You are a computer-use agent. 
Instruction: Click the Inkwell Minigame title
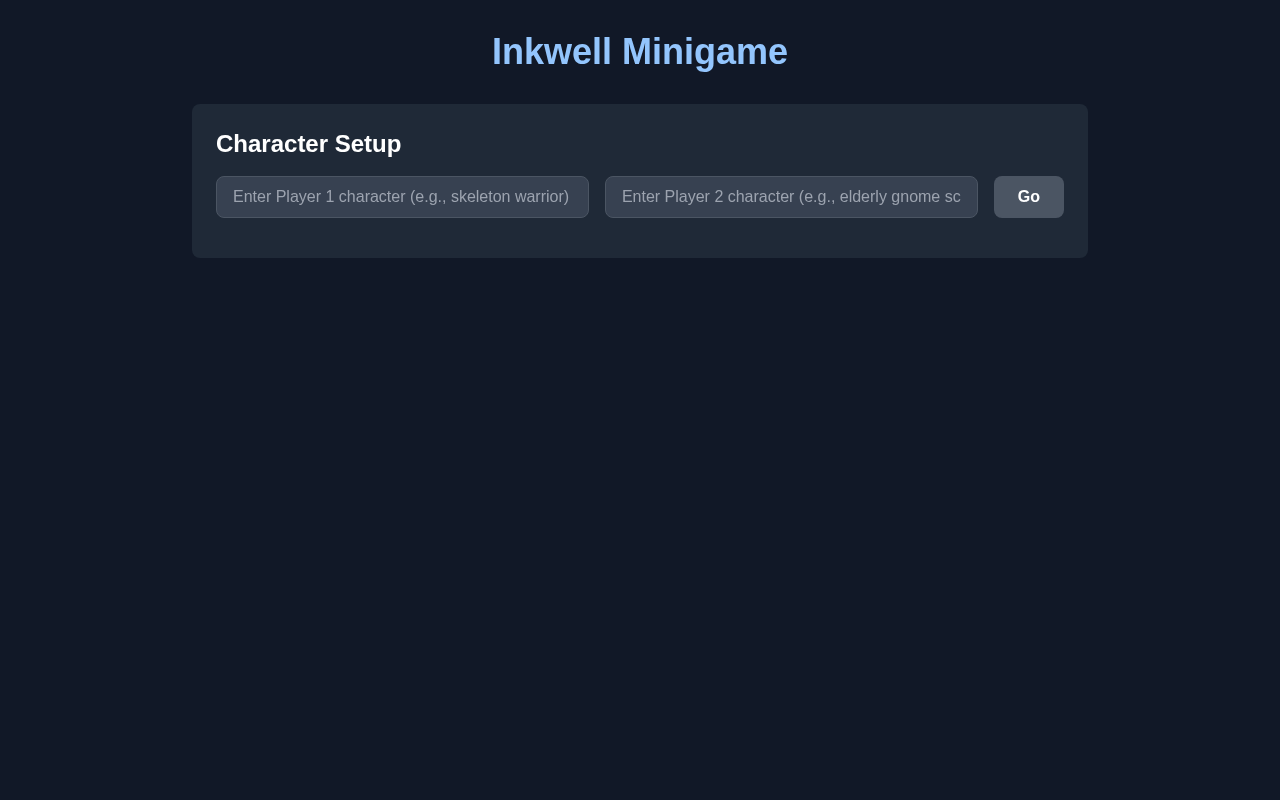[x=640, y=51]
